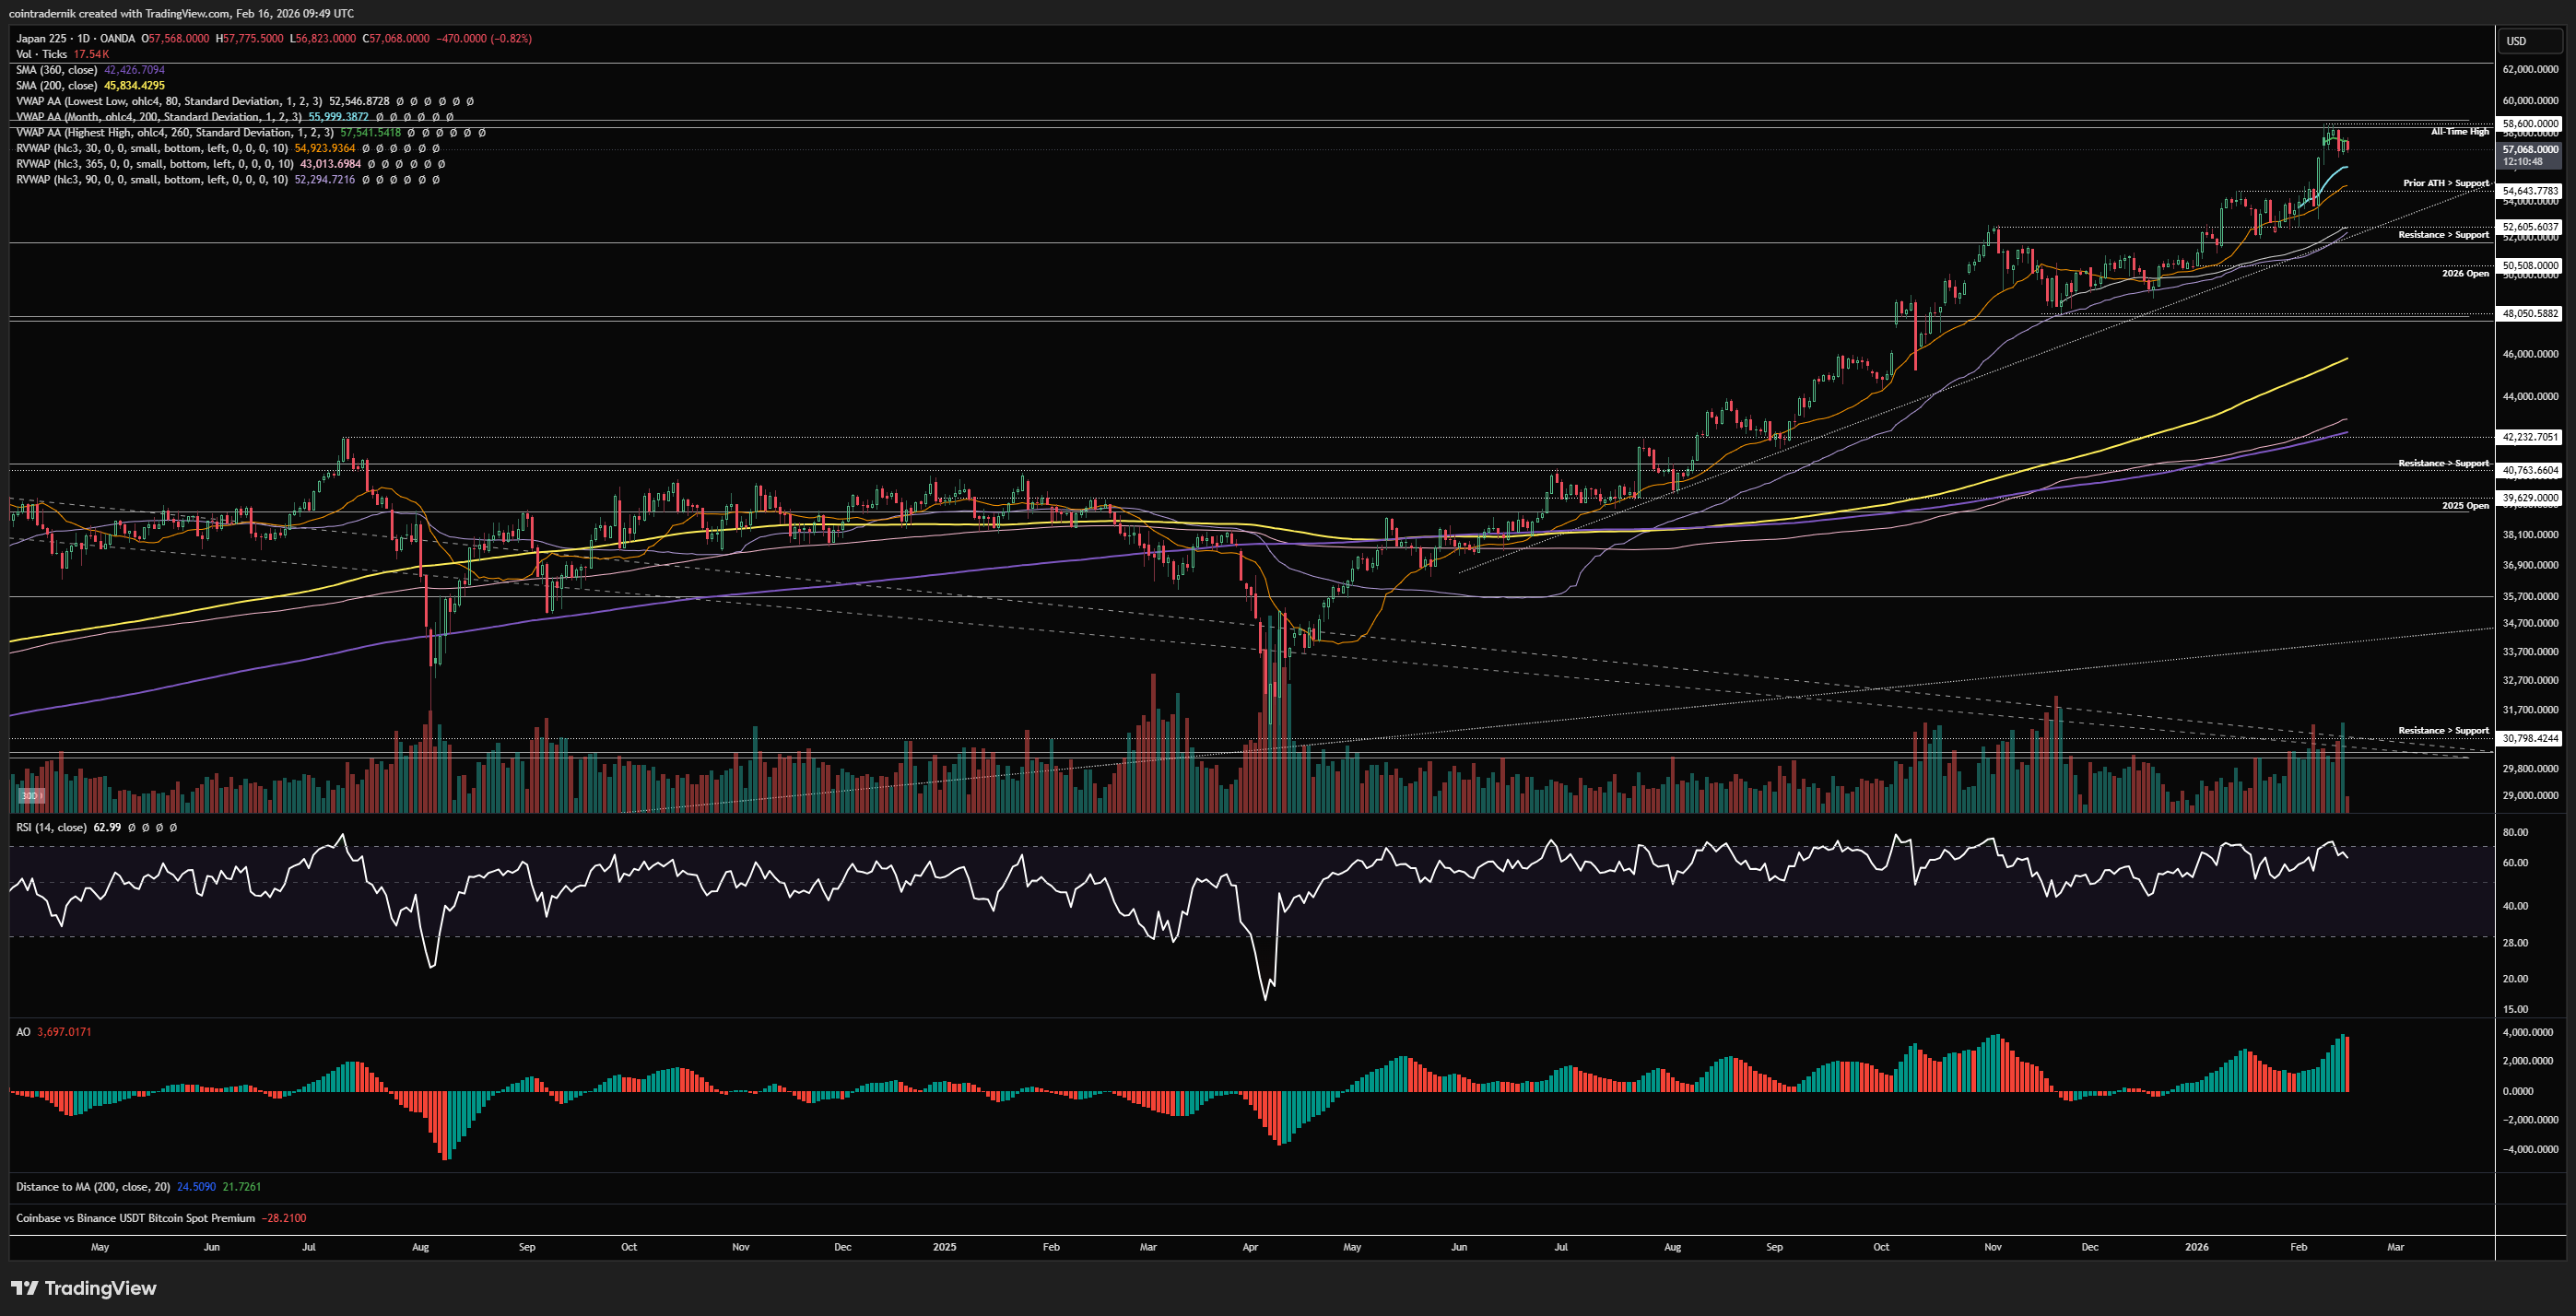This screenshot has width=2576, height=1316.
Task: Expand Distance to MA indicator pane
Action: [92, 1186]
